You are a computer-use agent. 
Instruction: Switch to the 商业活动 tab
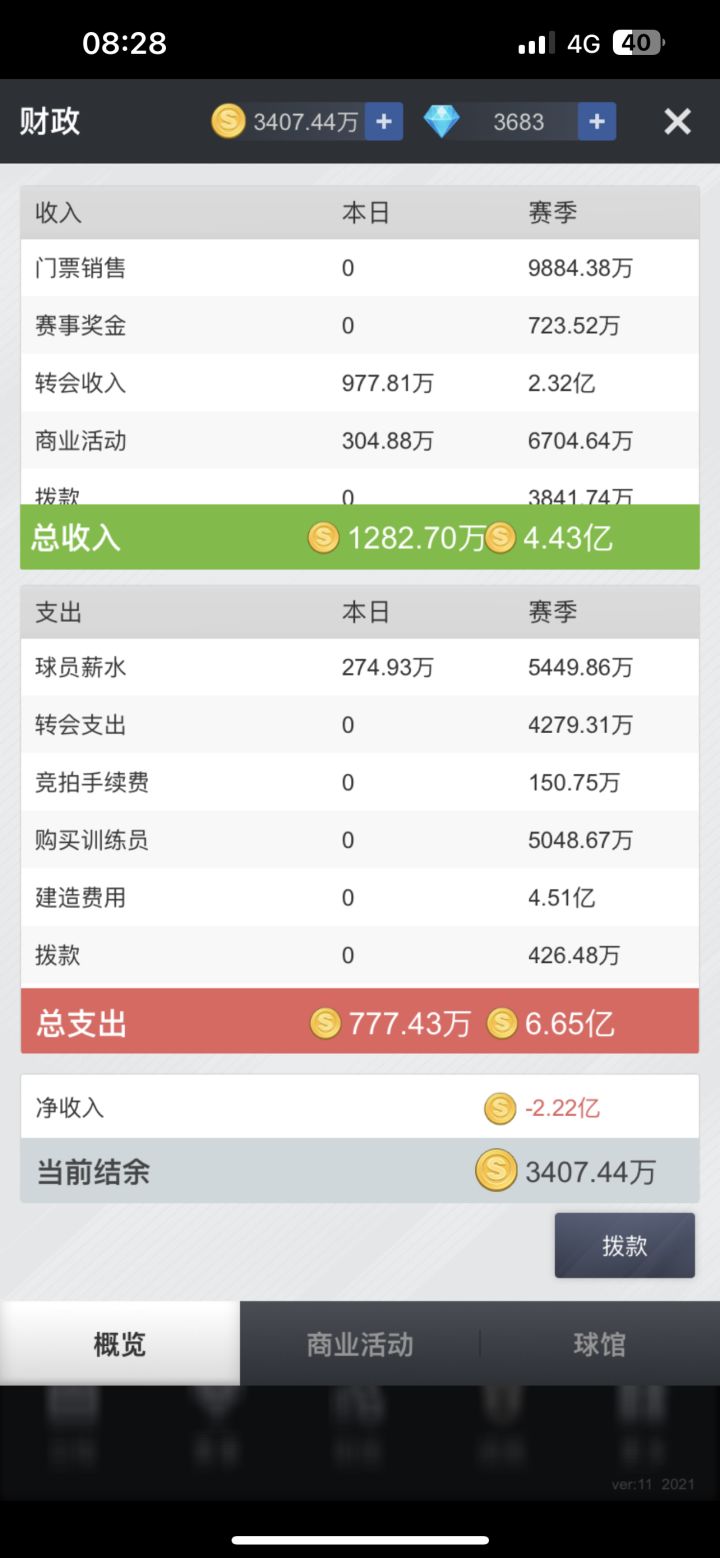pyautogui.click(x=360, y=1344)
